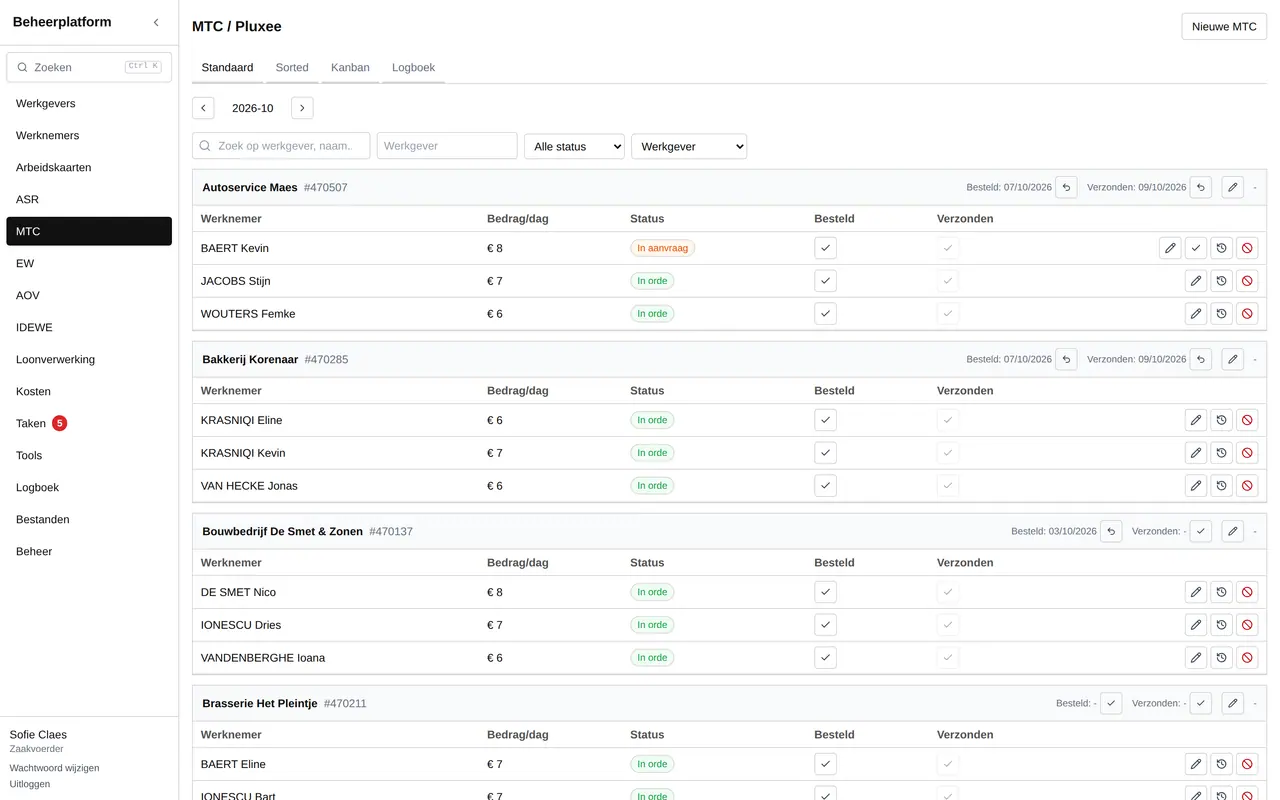Click the edit pencil for BAERT Kevin
Image resolution: width=1280 pixels, height=800 pixels.
tap(1170, 248)
